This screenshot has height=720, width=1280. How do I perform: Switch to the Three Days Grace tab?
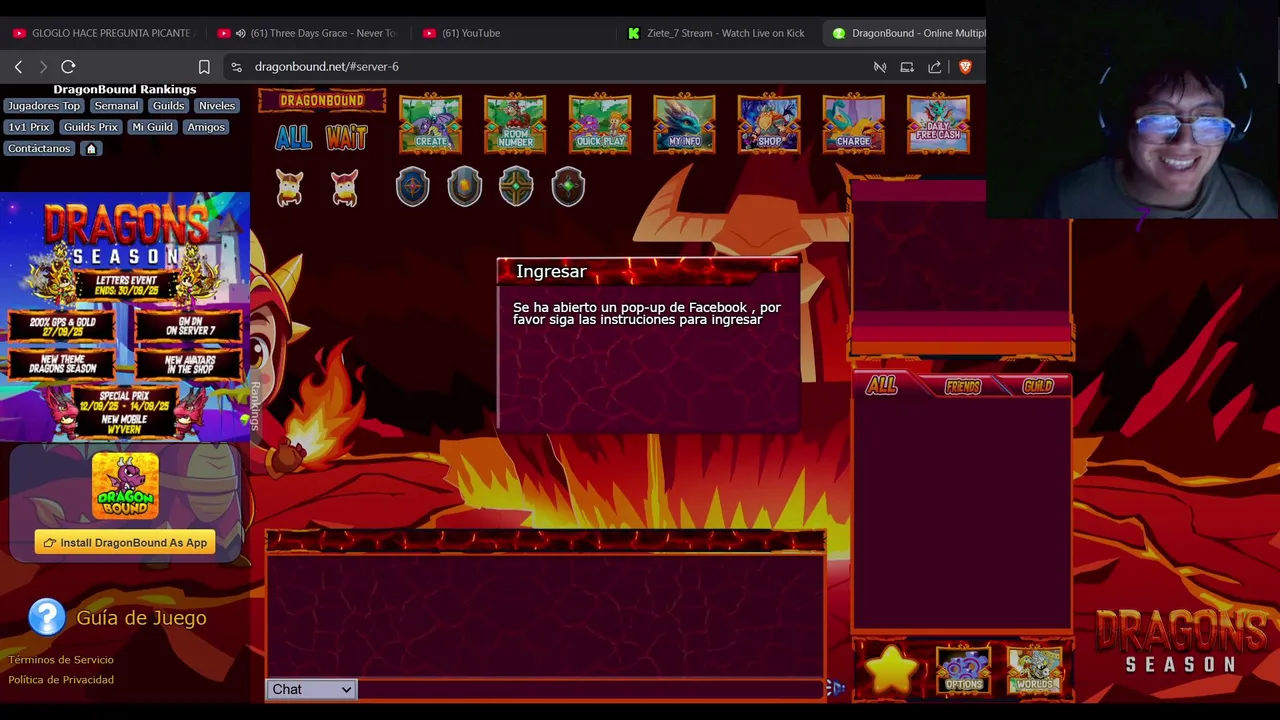(307, 33)
